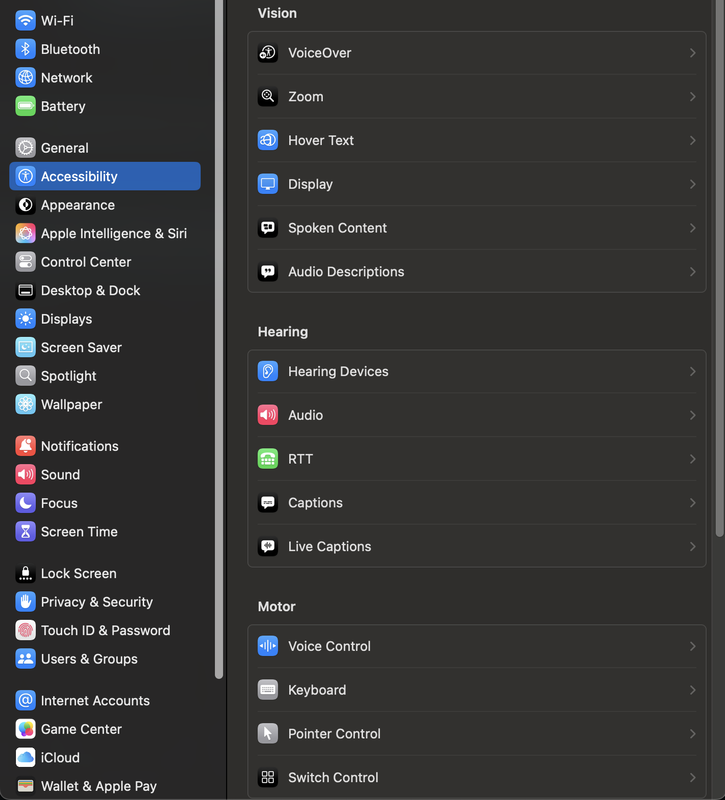Click the Wallpaper flower icon
Viewport: 725px width, 800px height.
26,405
